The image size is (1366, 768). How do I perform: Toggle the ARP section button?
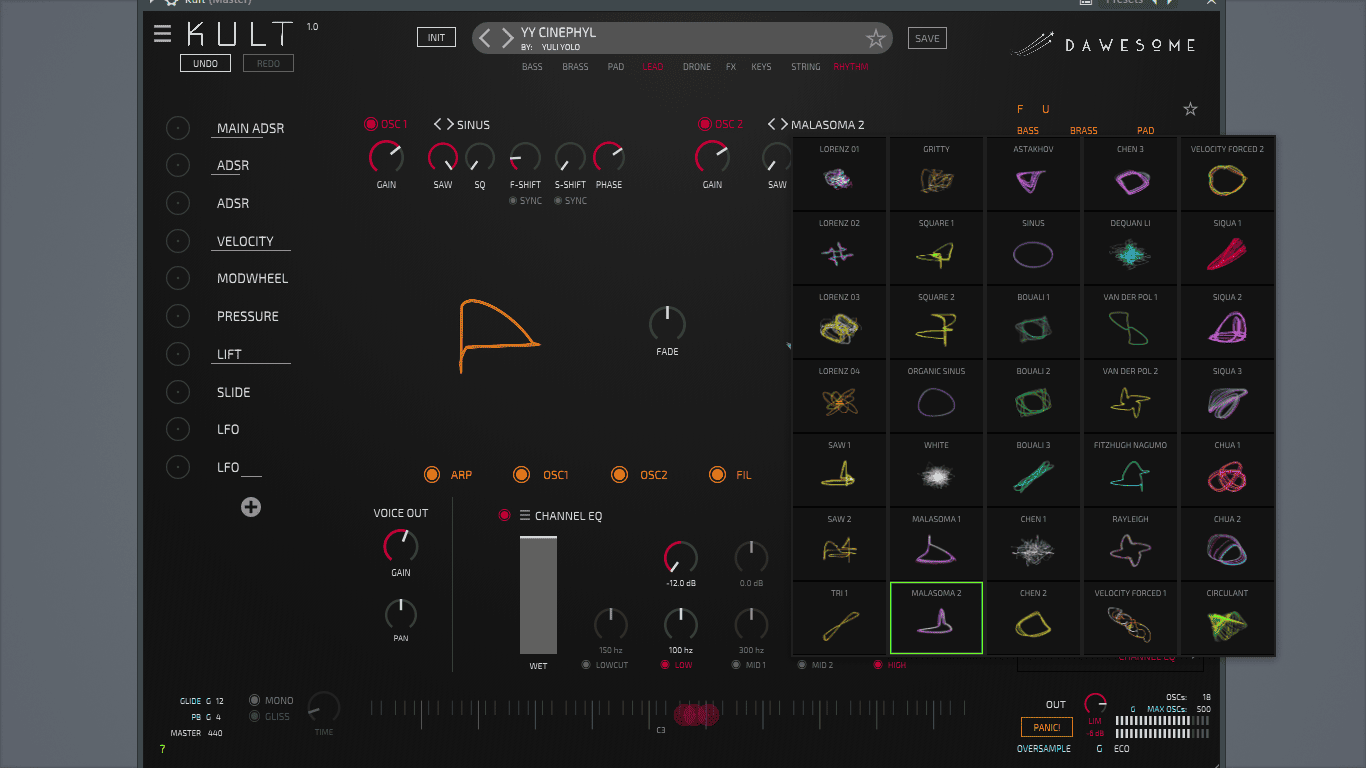tap(432, 475)
